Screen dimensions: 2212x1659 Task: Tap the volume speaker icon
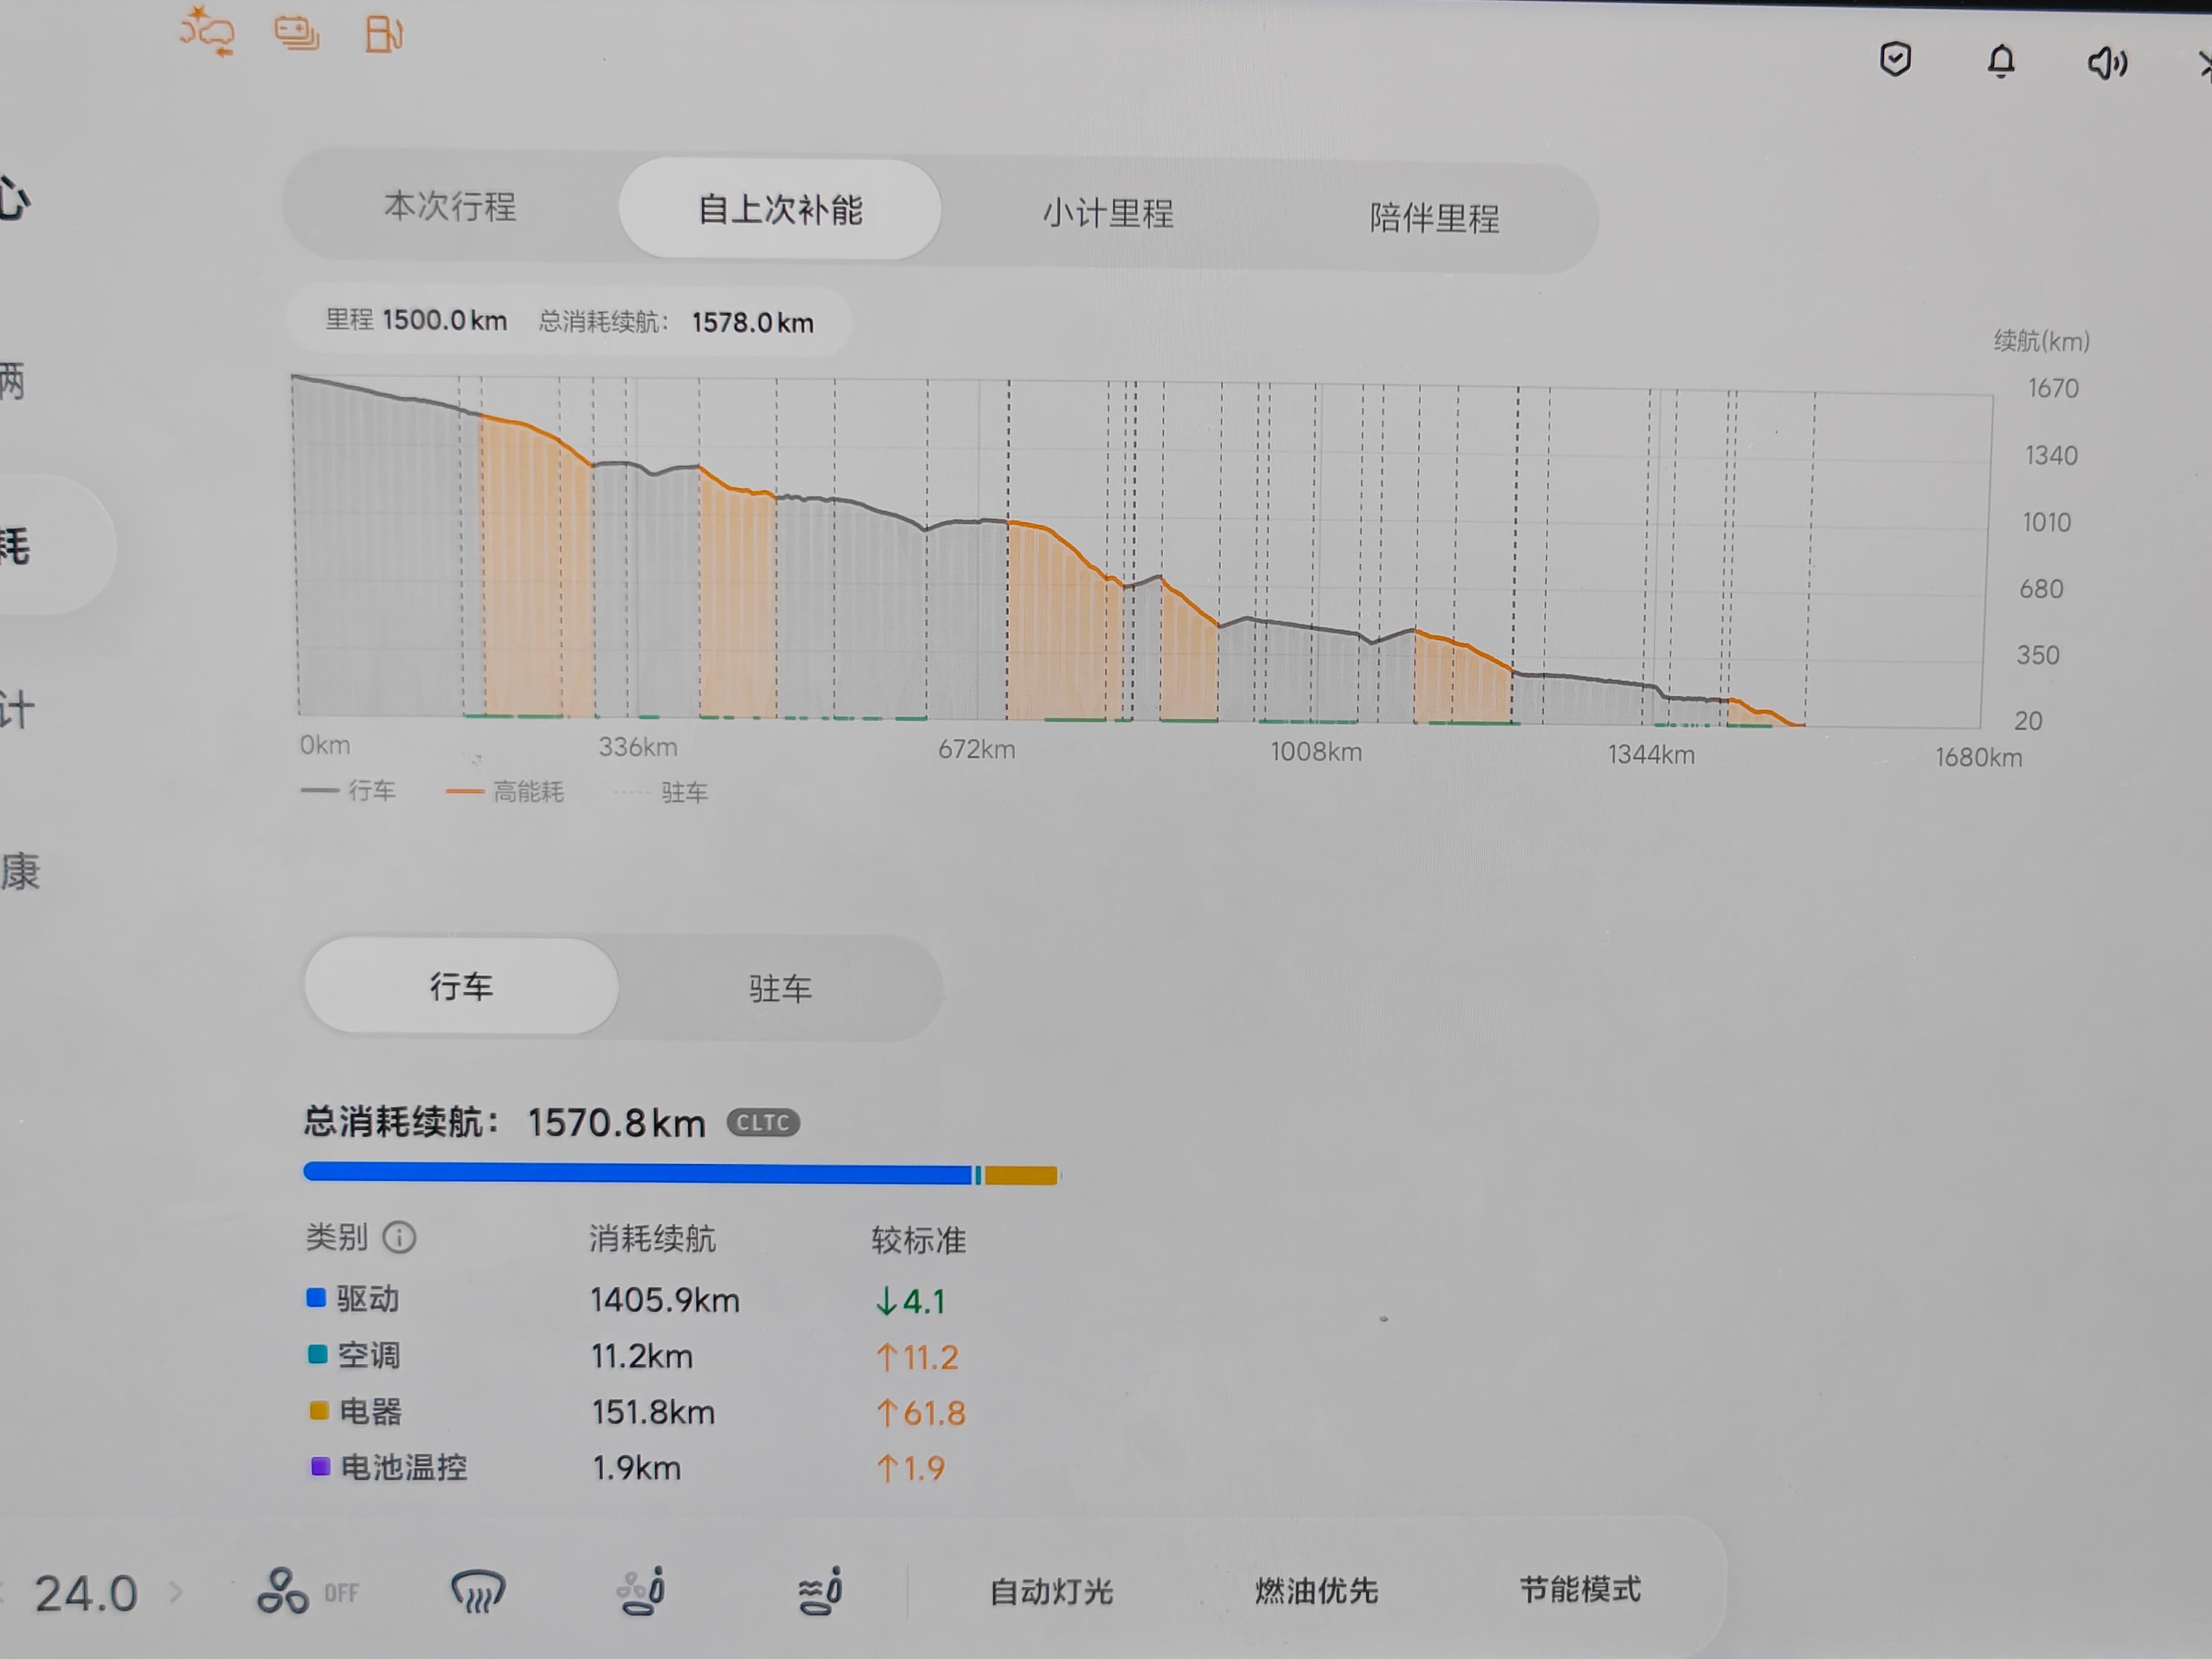[2107, 63]
